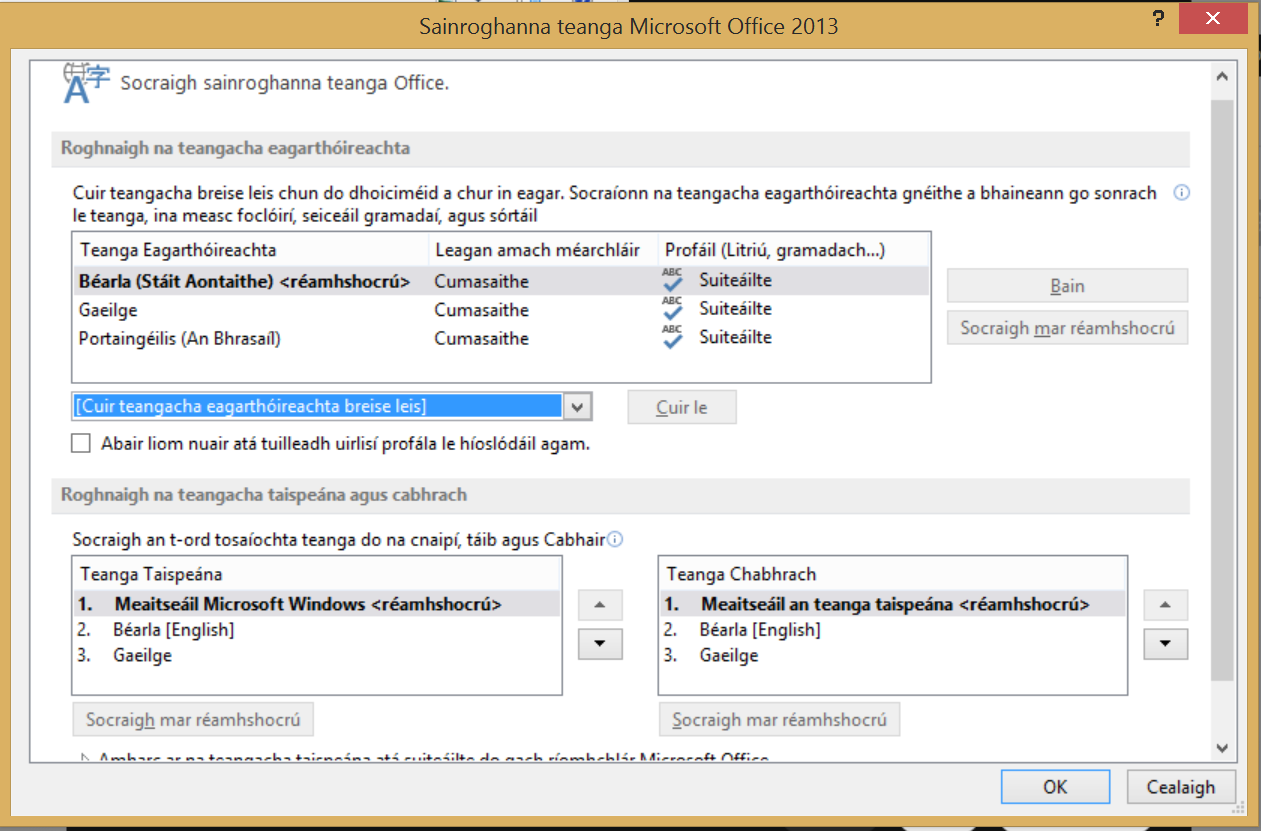The height and width of the screenshot is (831, 1261).
Task: Enable 'Abair liom nuair atá tuilleadh uirlisí' checkbox
Action: pos(81,443)
